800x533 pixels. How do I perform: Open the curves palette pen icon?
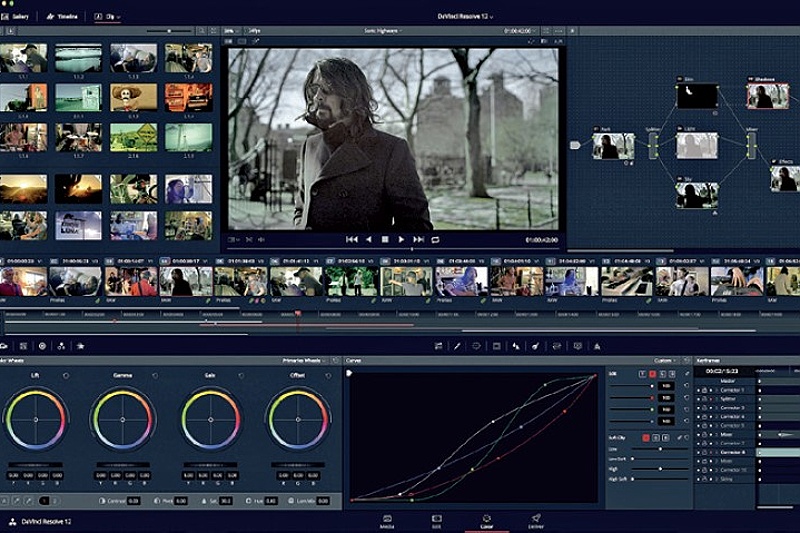tap(457, 346)
